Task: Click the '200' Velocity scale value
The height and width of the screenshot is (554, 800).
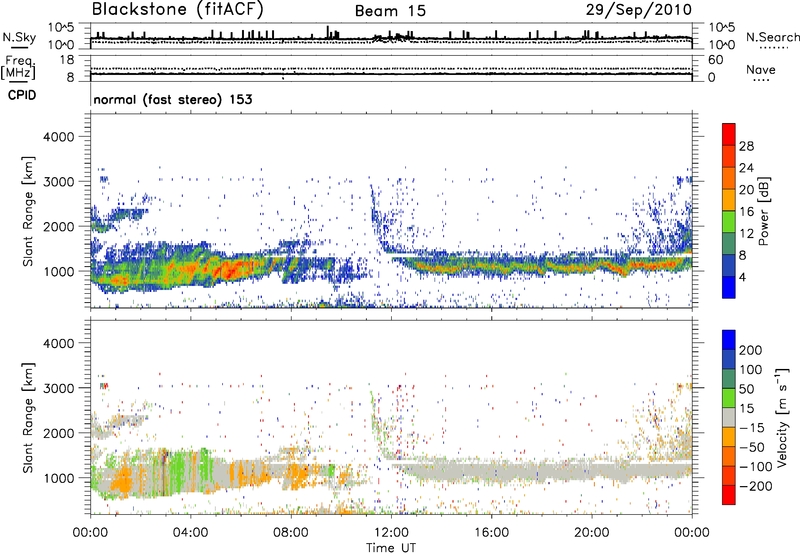Action: [x=751, y=350]
